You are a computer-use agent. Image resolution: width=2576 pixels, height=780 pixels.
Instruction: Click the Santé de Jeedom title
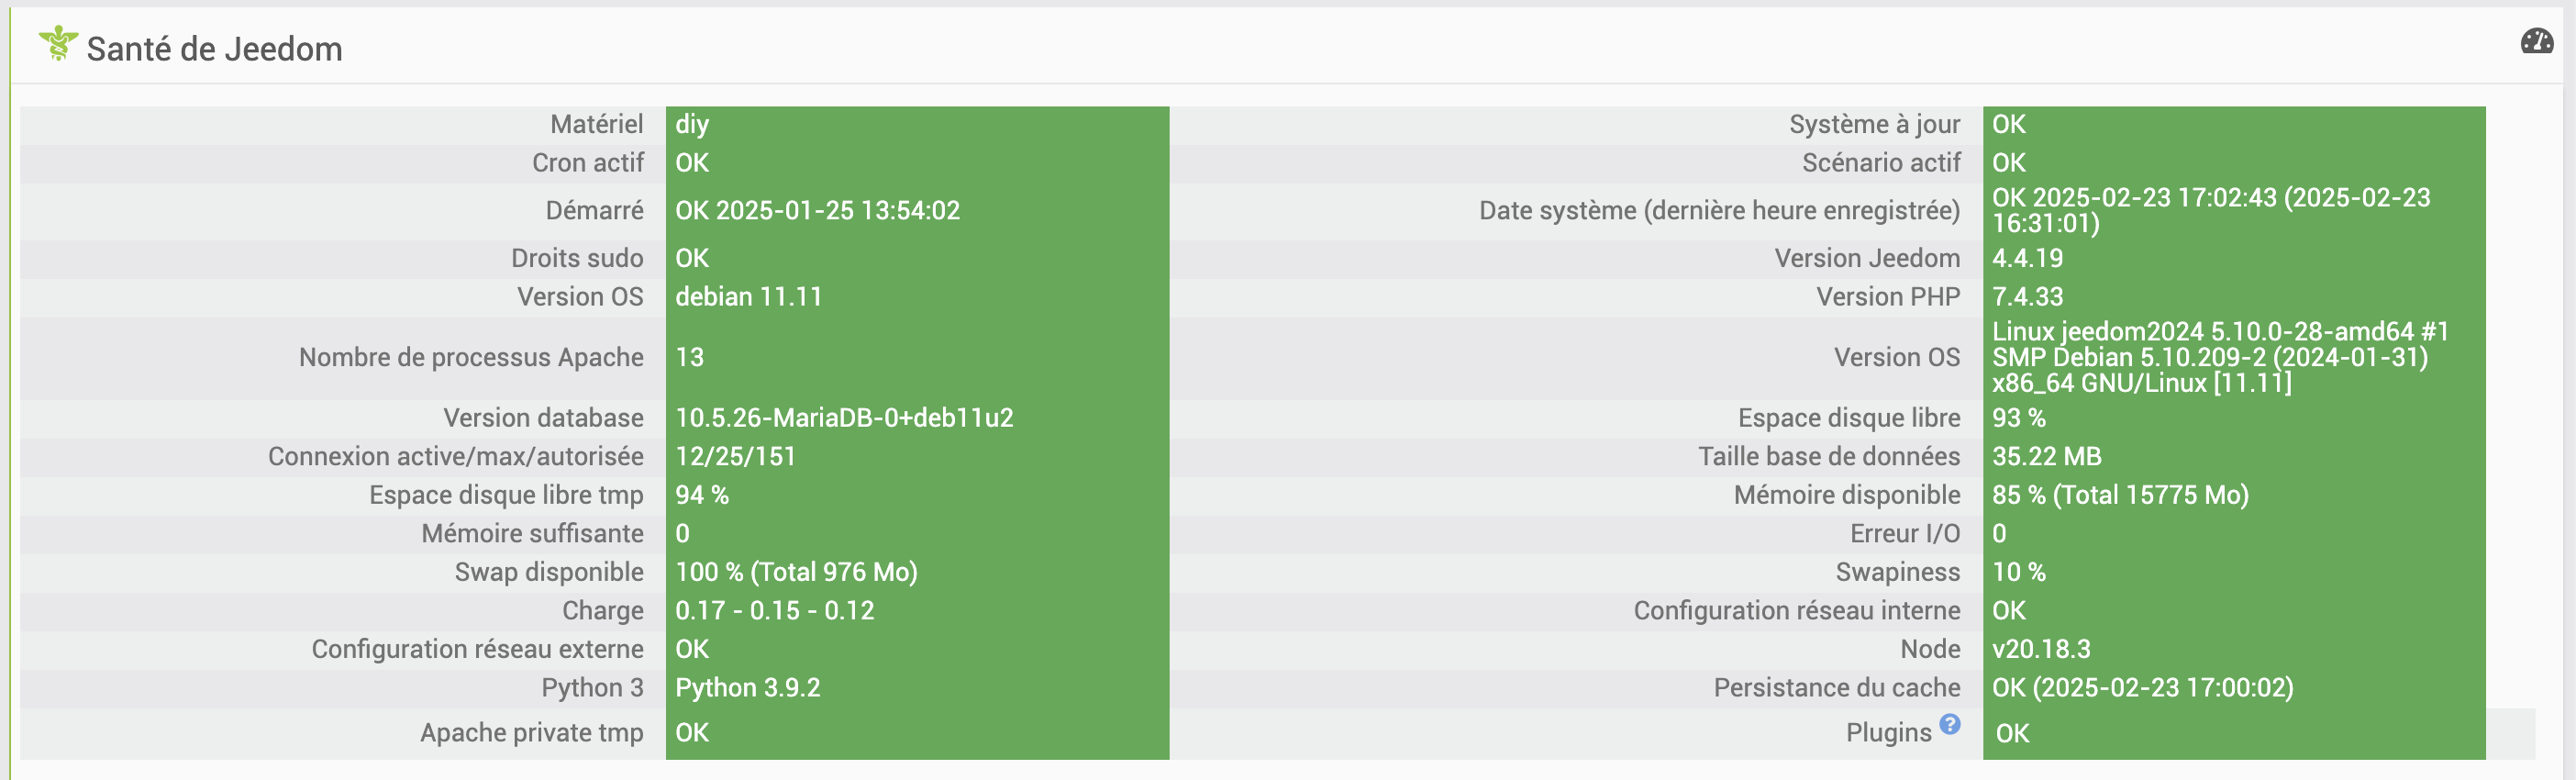[214, 49]
